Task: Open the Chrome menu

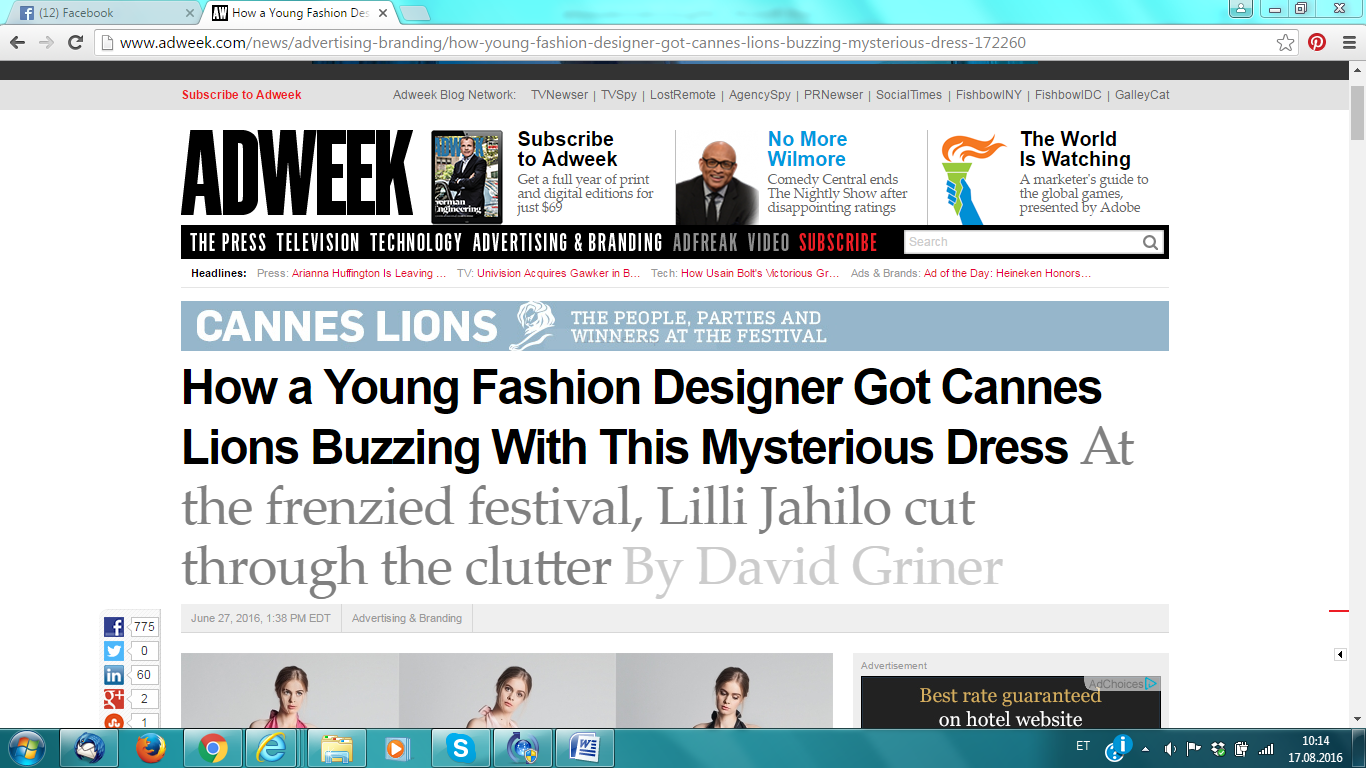Action: point(1347,43)
